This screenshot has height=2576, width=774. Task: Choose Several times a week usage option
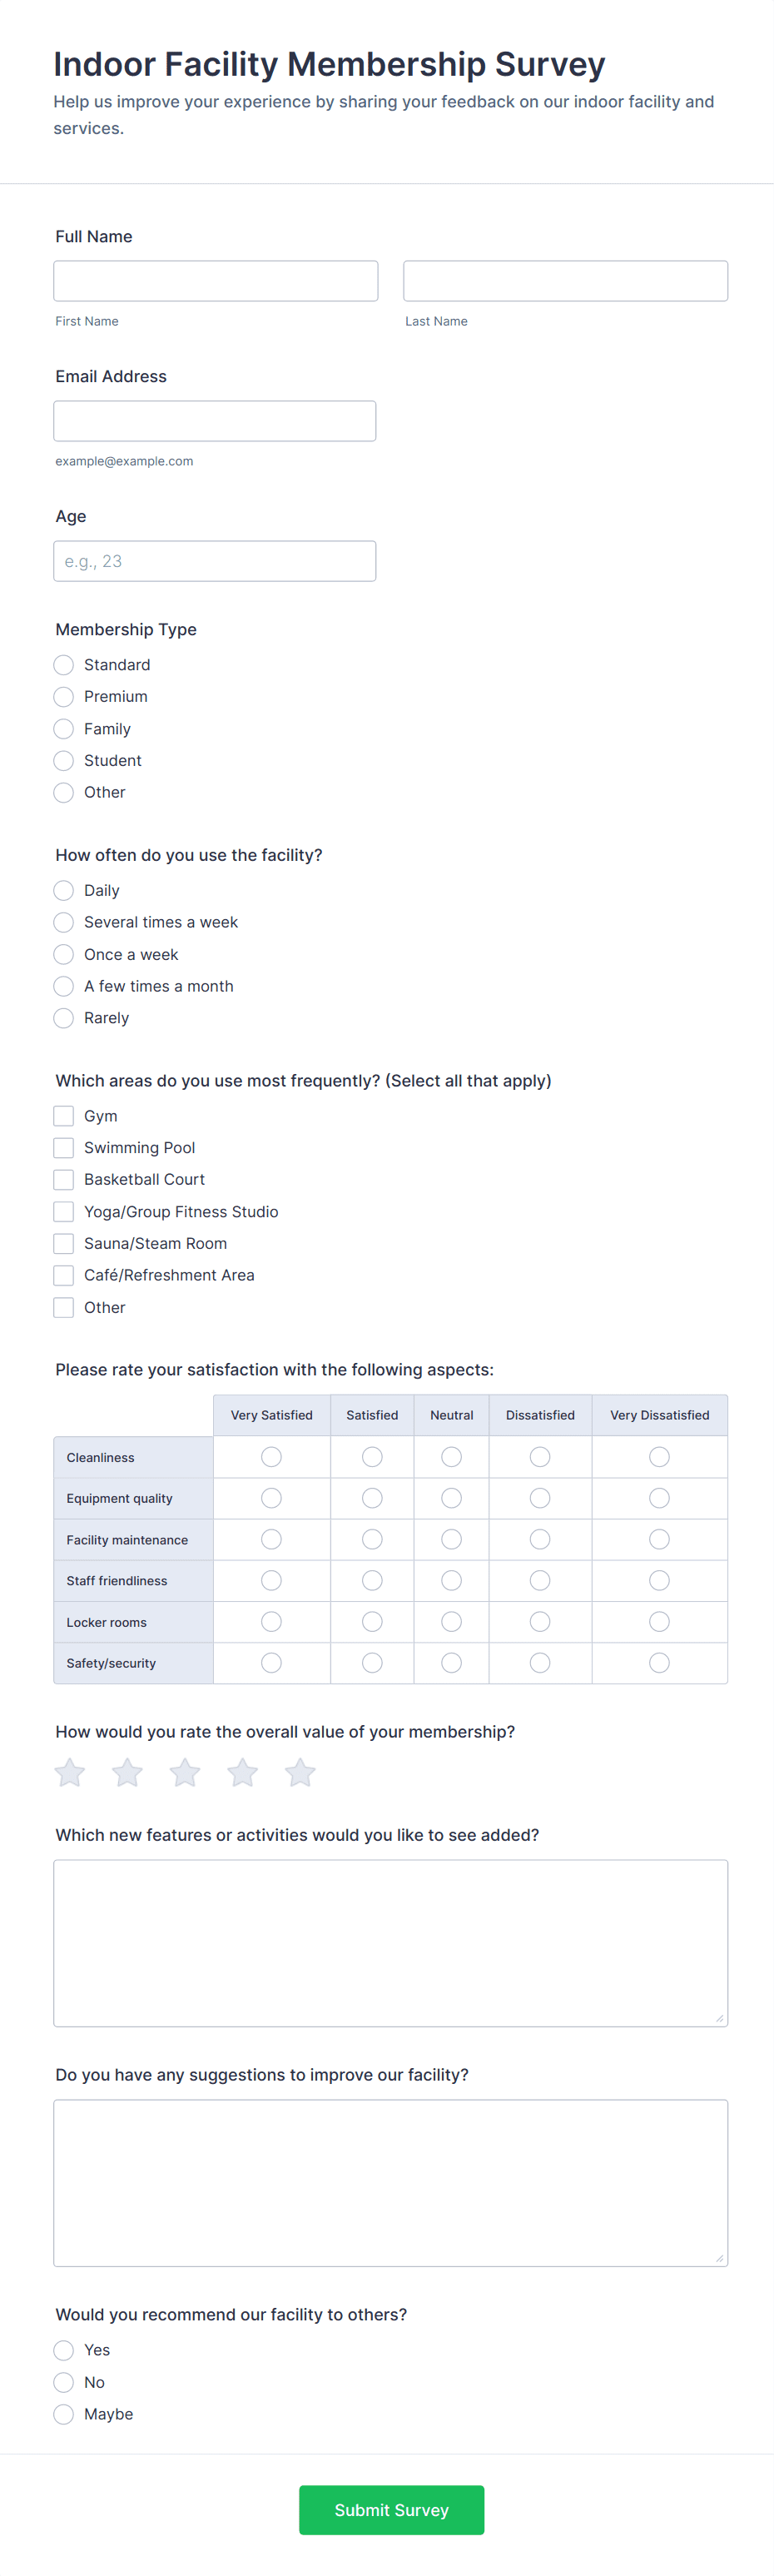point(64,922)
